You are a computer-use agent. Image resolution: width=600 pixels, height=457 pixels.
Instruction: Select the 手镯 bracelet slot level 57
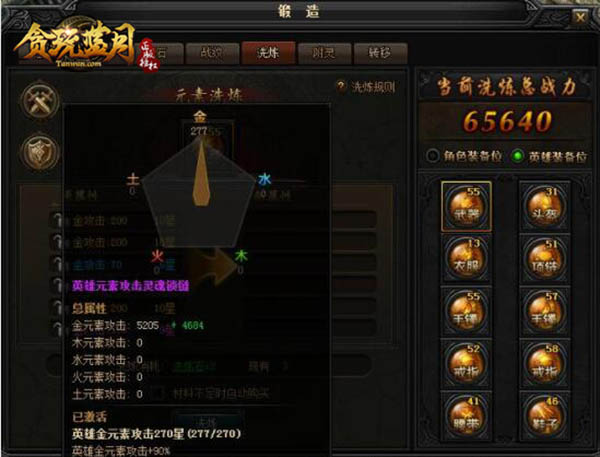[545, 311]
